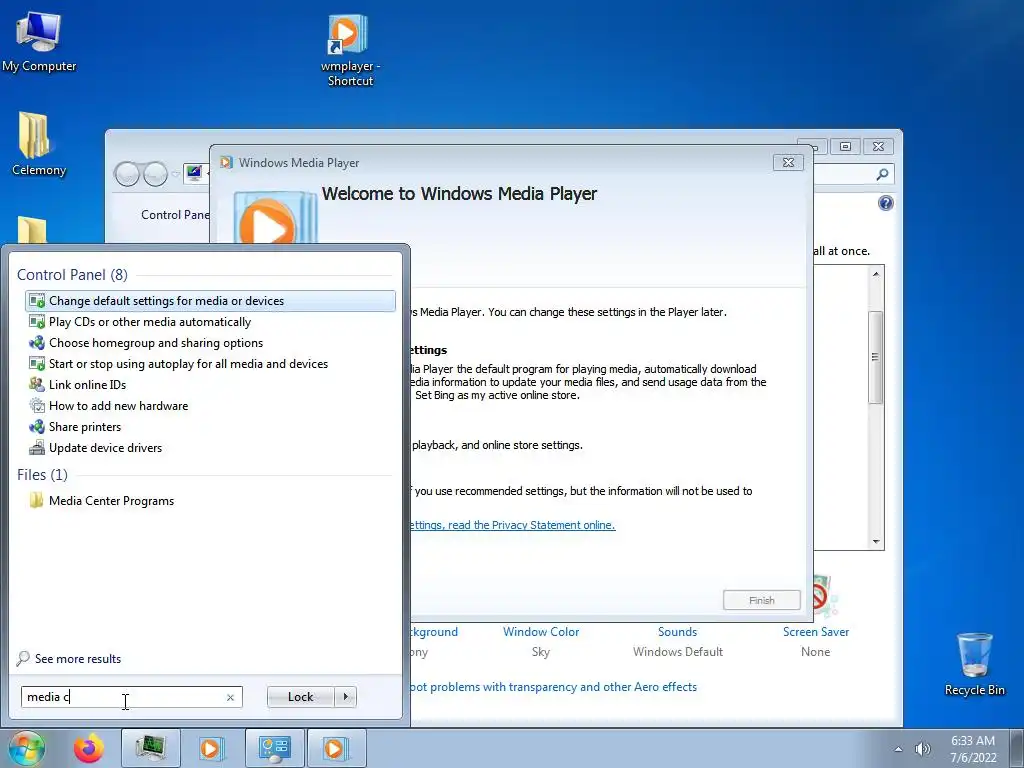
Task: Click the autoplay icon beside Change default settings
Action: coord(37,301)
